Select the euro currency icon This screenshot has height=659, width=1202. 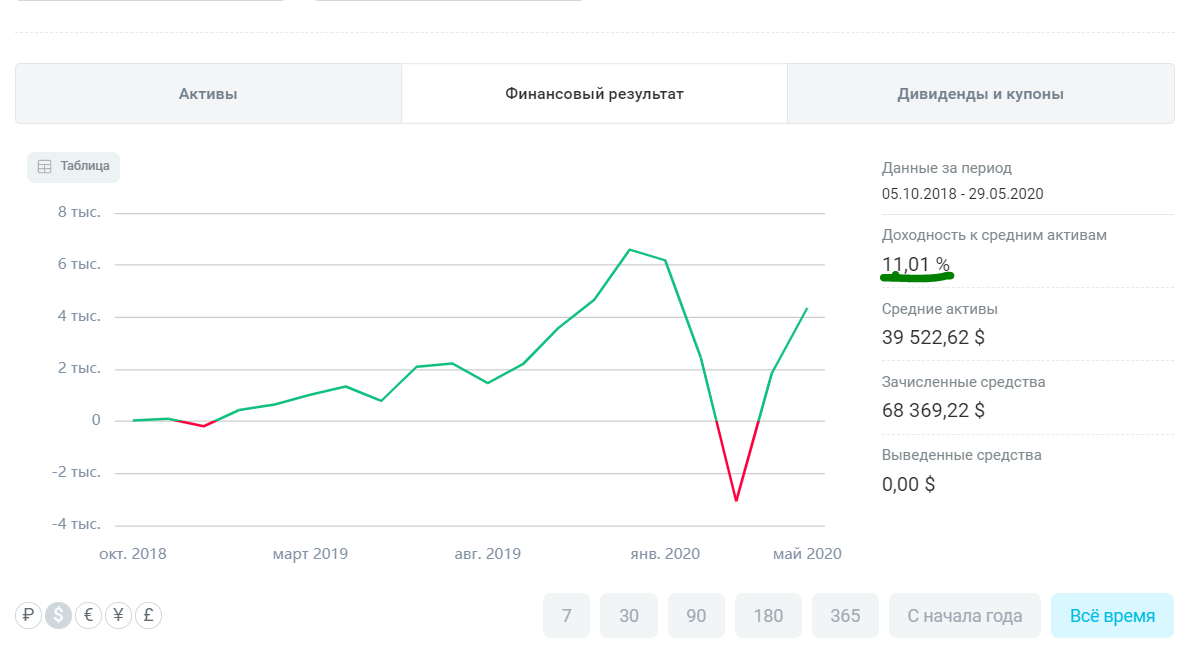tap(88, 616)
